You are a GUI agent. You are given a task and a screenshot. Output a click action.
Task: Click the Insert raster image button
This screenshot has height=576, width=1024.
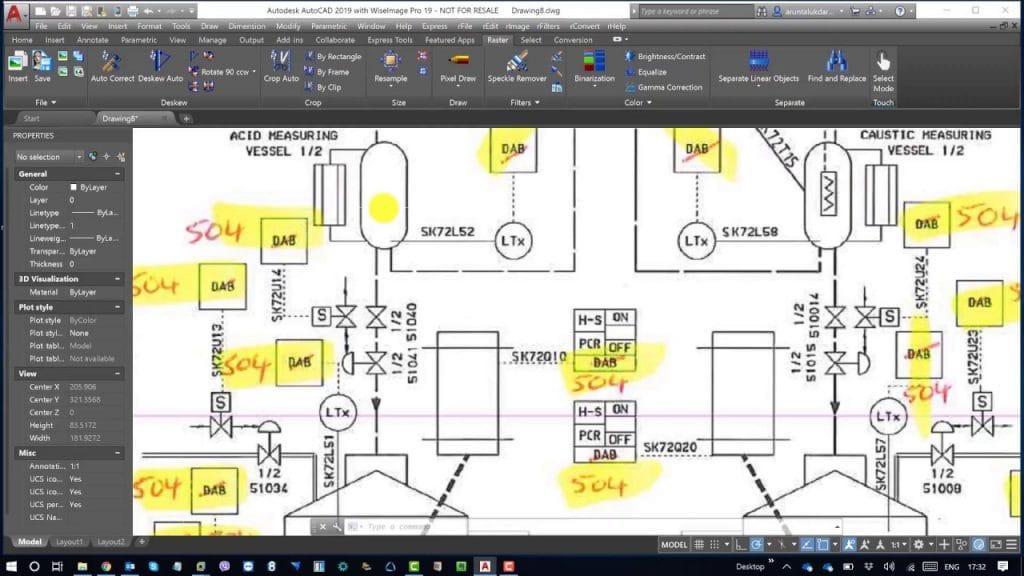(x=18, y=67)
